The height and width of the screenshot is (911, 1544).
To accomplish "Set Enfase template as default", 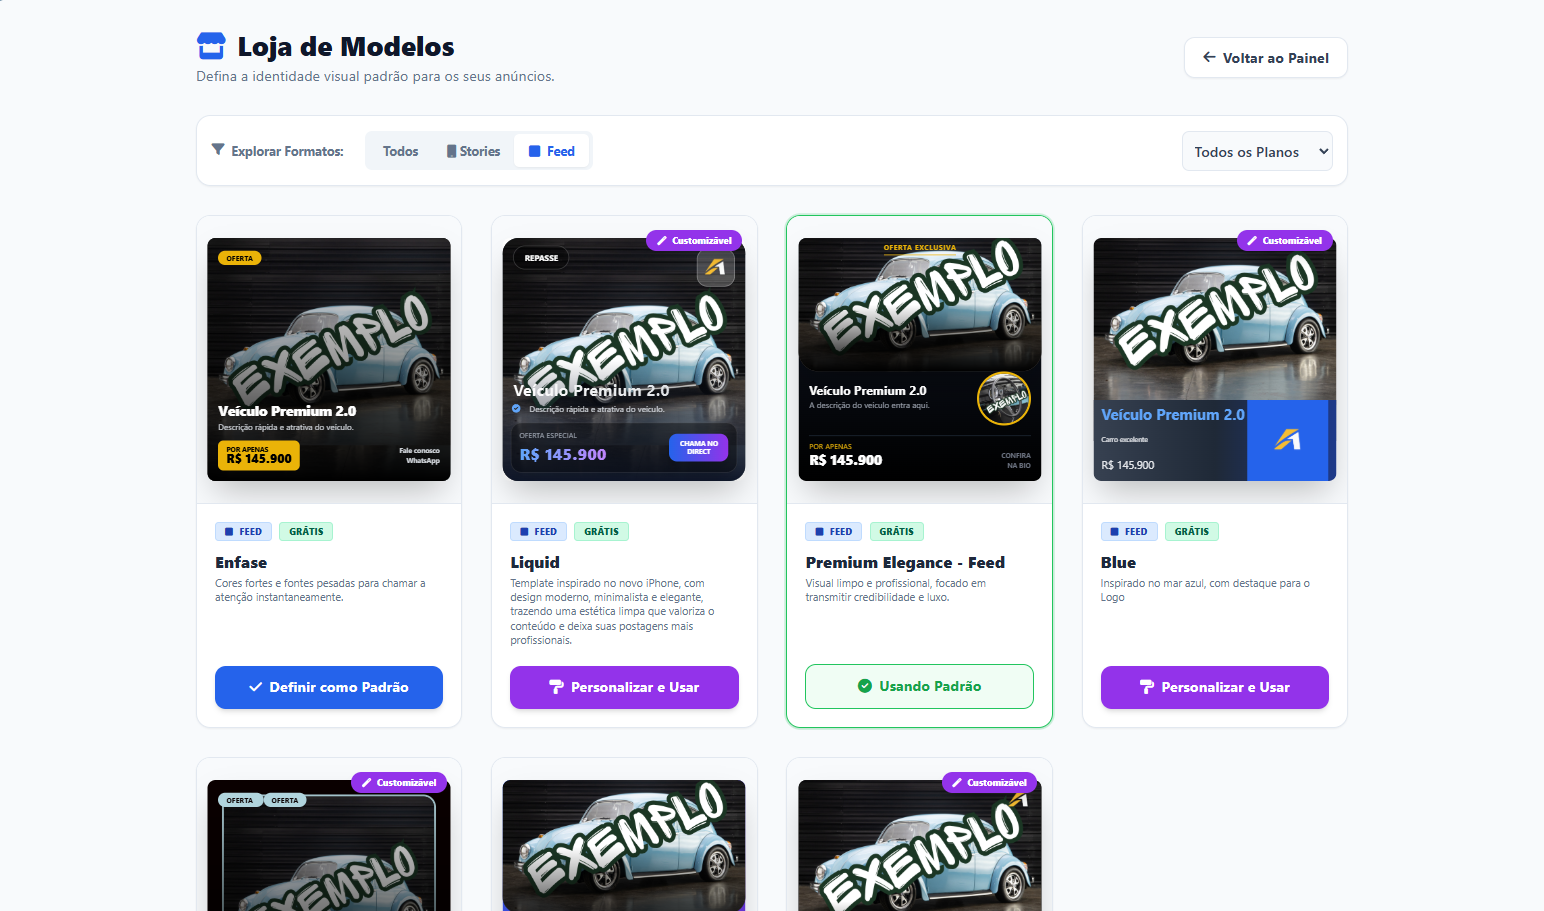I will pos(329,687).
